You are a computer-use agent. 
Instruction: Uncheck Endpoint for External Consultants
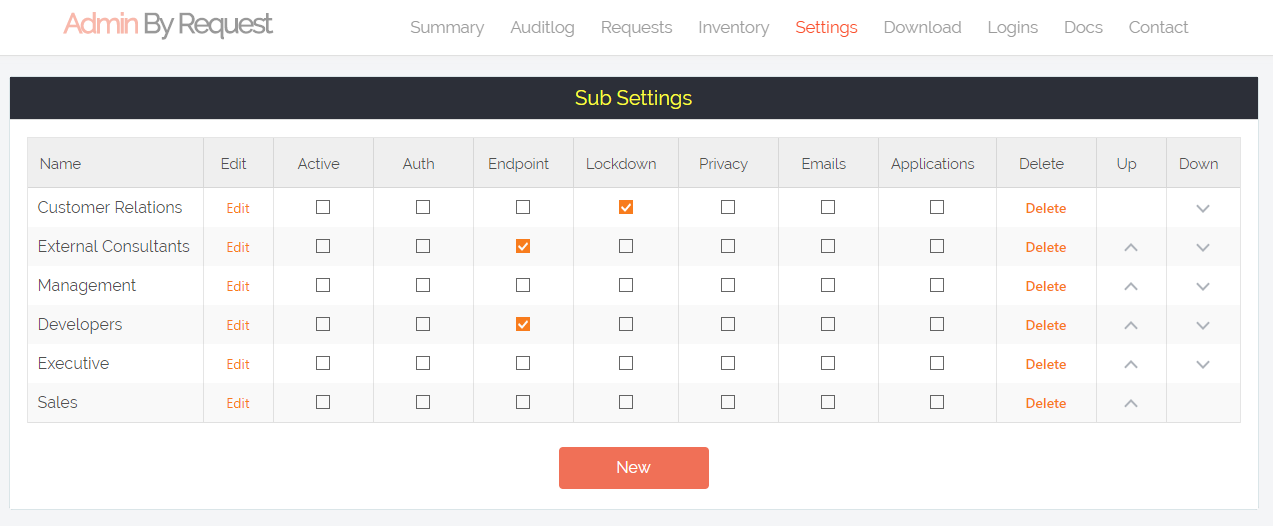coord(523,246)
